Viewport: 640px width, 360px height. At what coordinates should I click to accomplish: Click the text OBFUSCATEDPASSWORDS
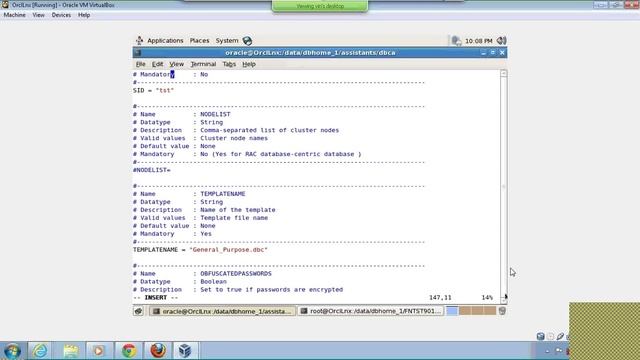(236, 273)
